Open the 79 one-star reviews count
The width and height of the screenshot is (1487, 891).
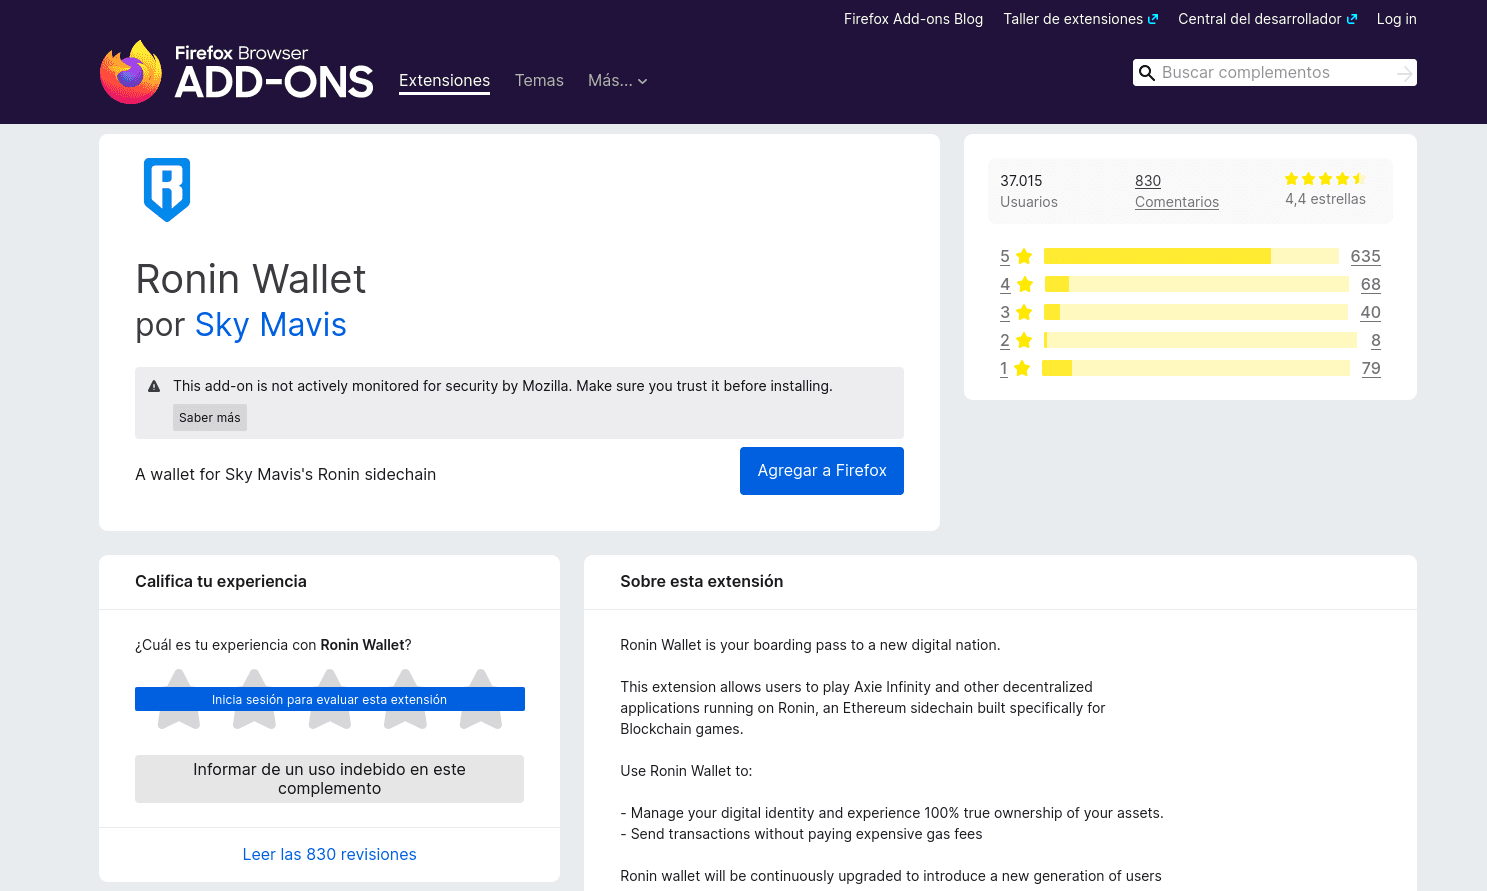pos(1371,368)
